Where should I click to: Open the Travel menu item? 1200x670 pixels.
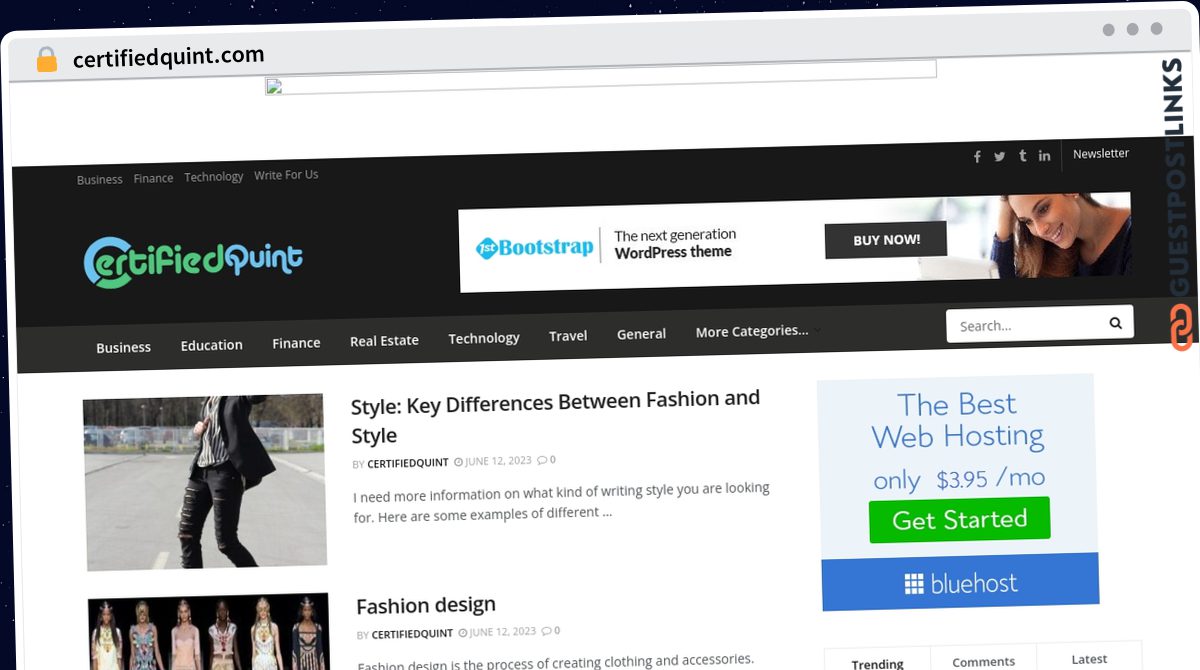[x=568, y=336]
